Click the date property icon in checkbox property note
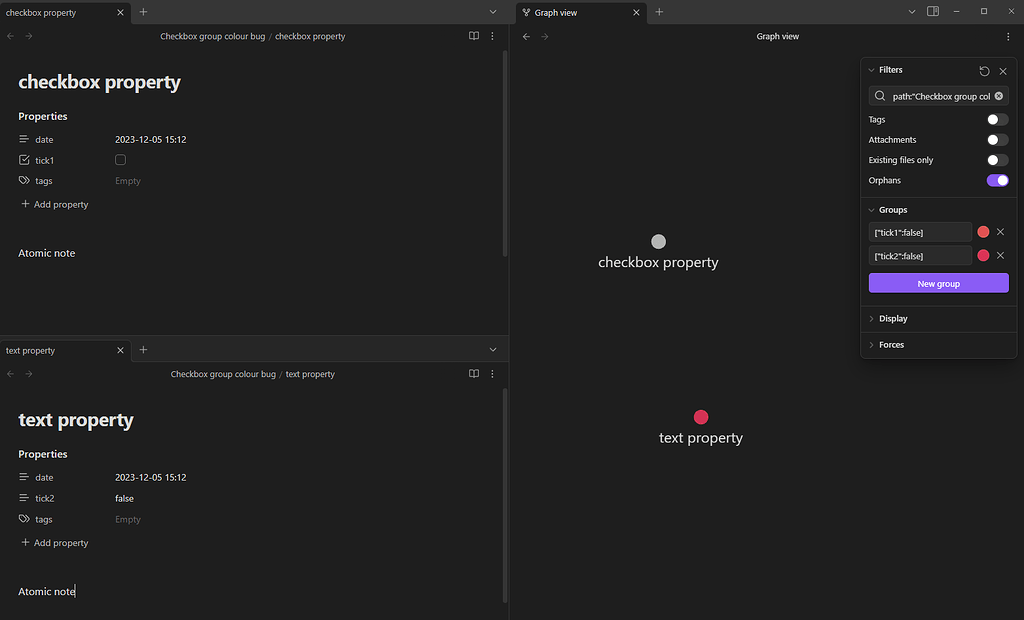This screenshot has height=620, width=1024. pyautogui.click(x=22, y=139)
